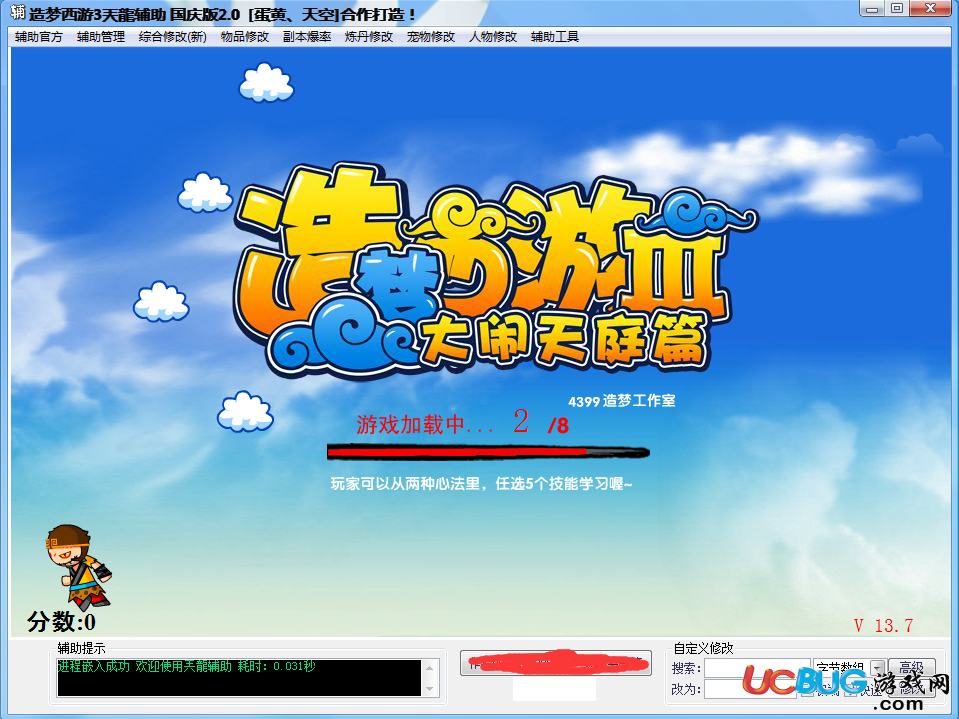Maximize the 天龍辅助 window
959x719 pixels.
point(897,9)
